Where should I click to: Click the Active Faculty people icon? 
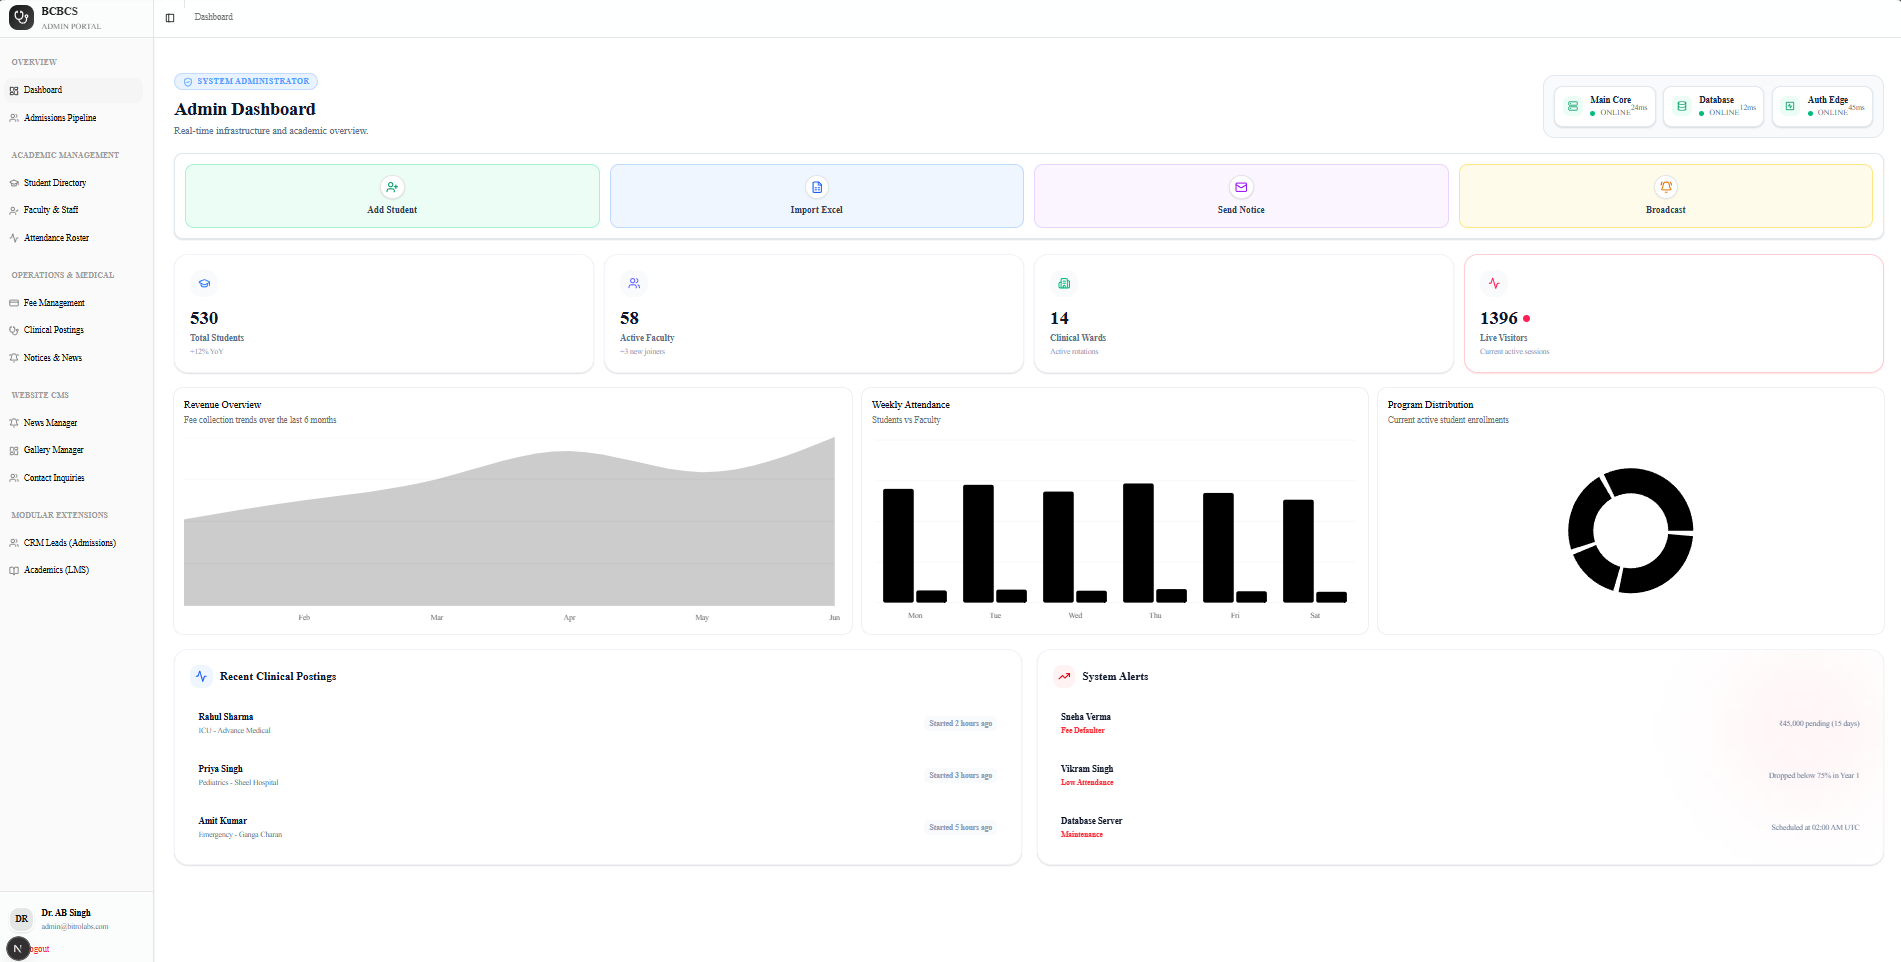click(634, 283)
